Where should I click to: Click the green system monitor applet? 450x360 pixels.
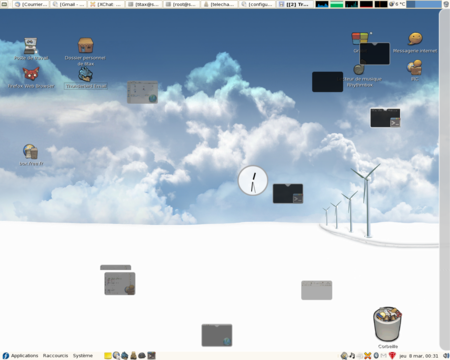pyautogui.click(x=337, y=4)
